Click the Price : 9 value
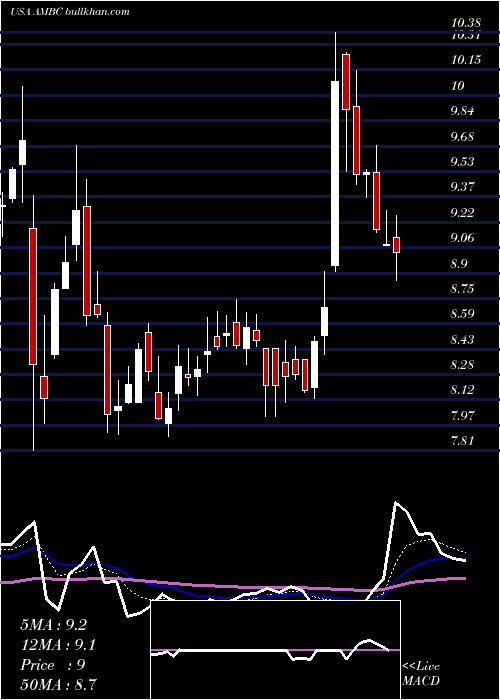 pos(53,665)
